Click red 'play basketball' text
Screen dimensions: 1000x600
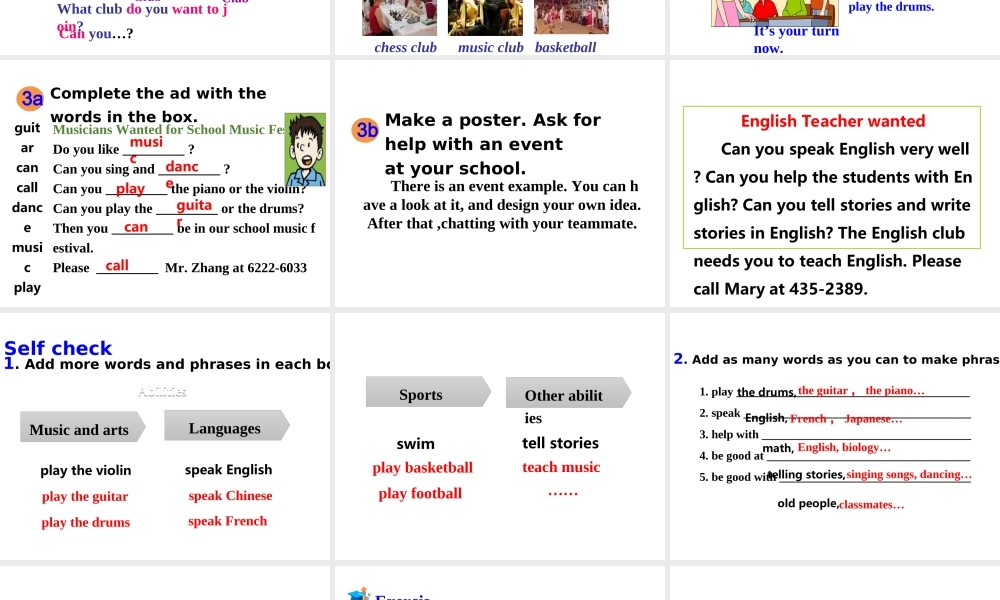click(423, 468)
